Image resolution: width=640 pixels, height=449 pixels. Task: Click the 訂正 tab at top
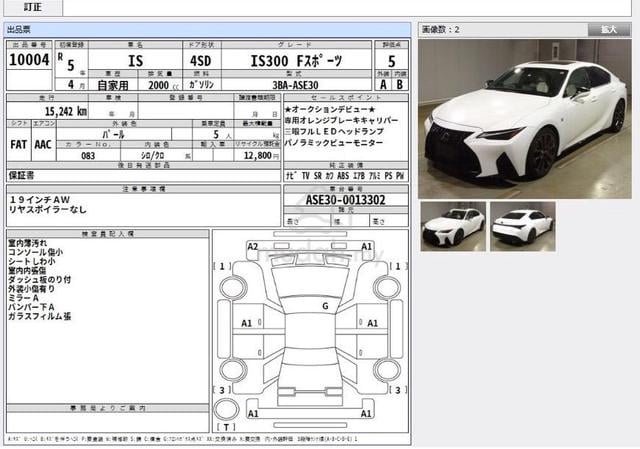tap(33, 7)
